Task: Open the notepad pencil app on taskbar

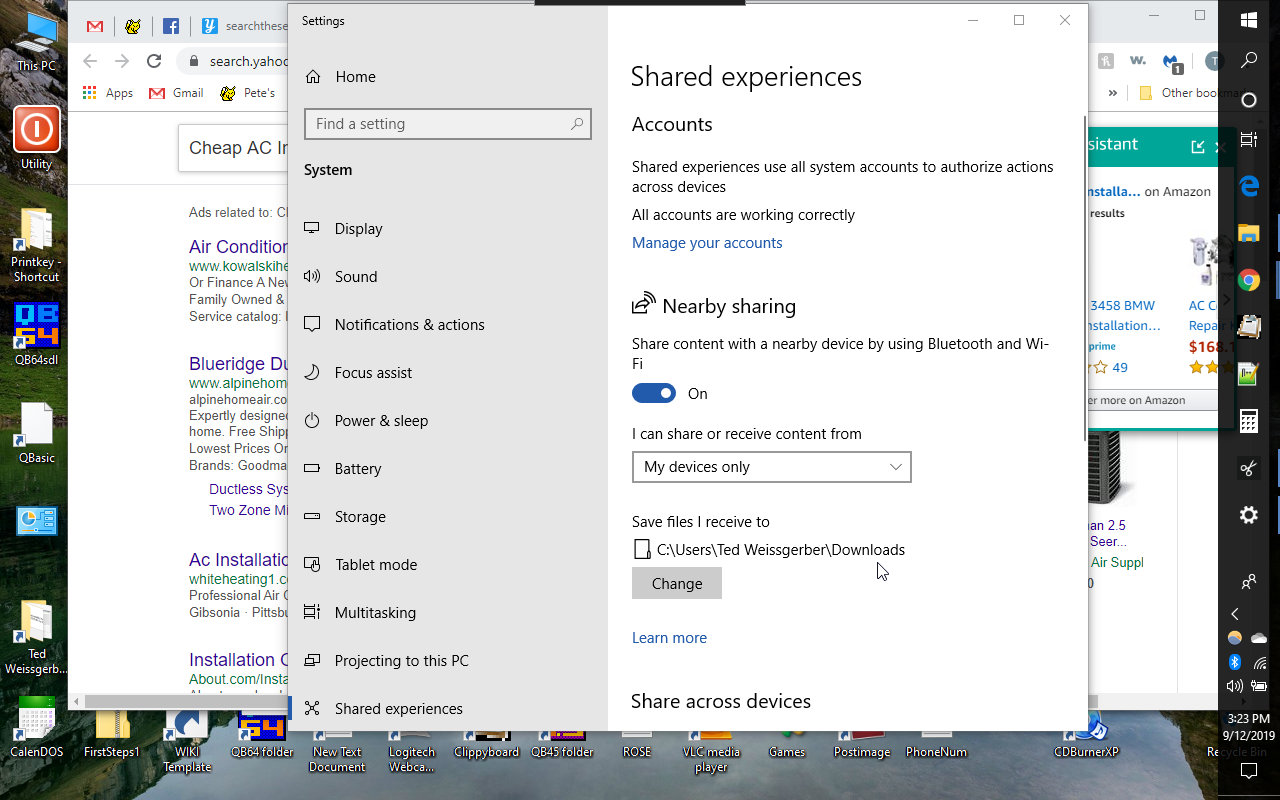Action: 1249,374
